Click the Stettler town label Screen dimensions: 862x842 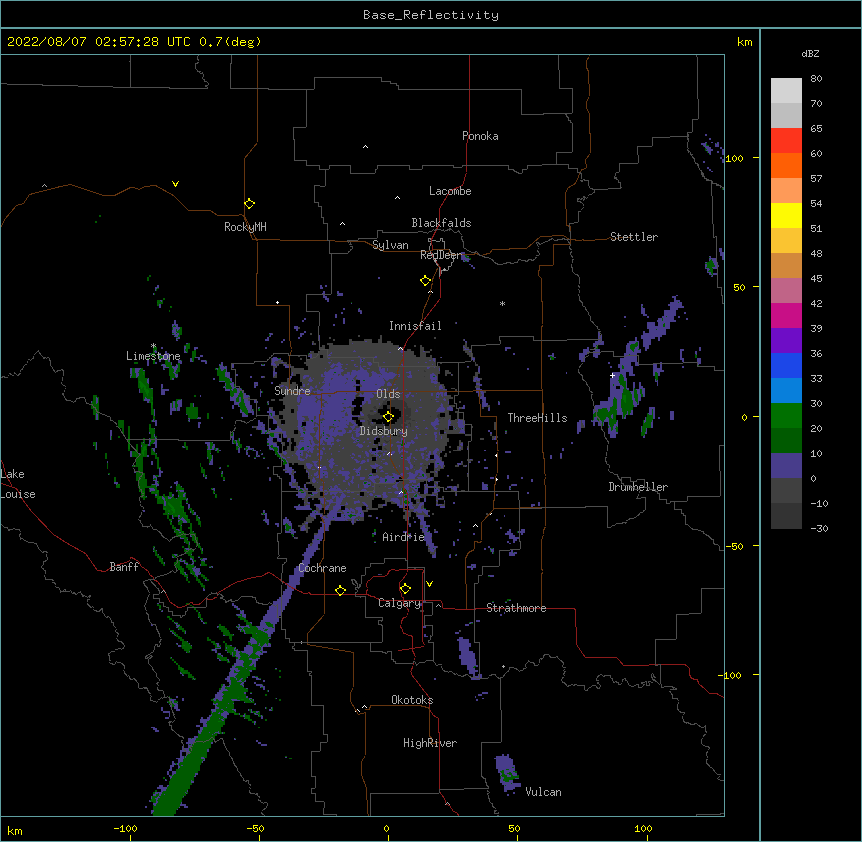coord(634,237)
